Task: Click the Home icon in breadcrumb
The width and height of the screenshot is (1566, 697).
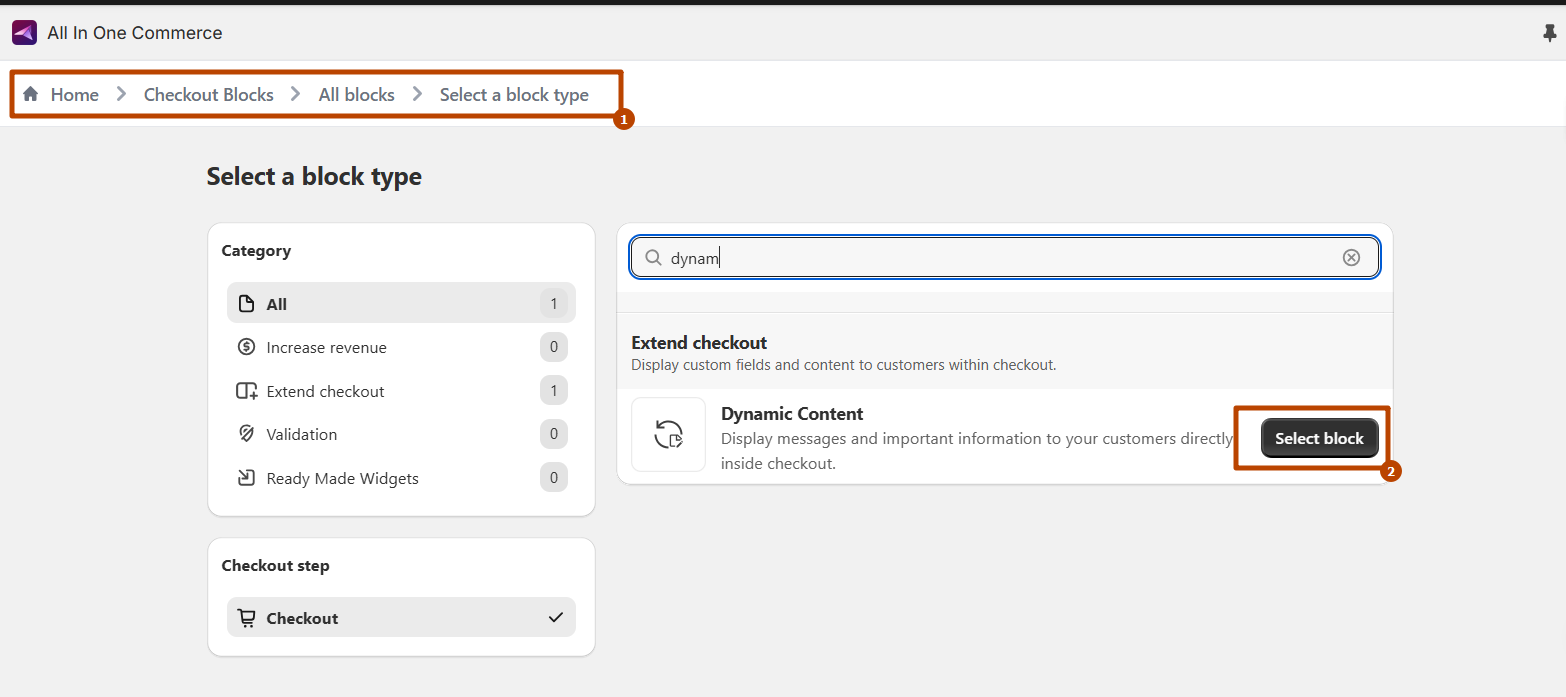Action: (31, 94)
